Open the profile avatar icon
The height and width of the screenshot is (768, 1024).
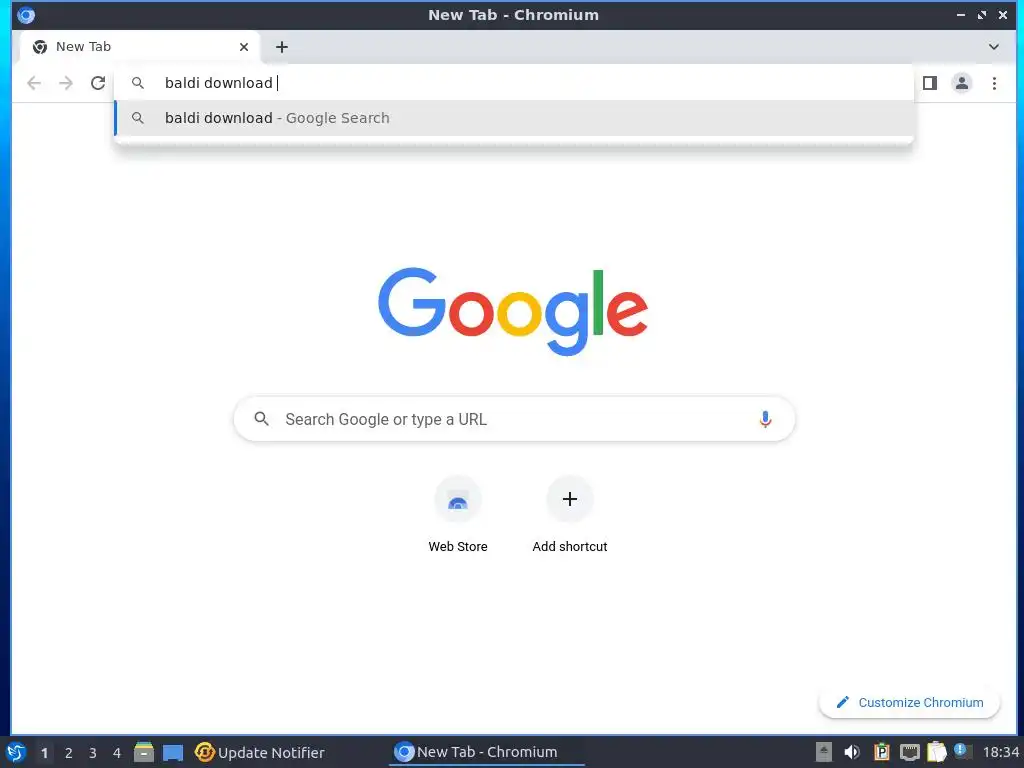(x=962, y=83)
